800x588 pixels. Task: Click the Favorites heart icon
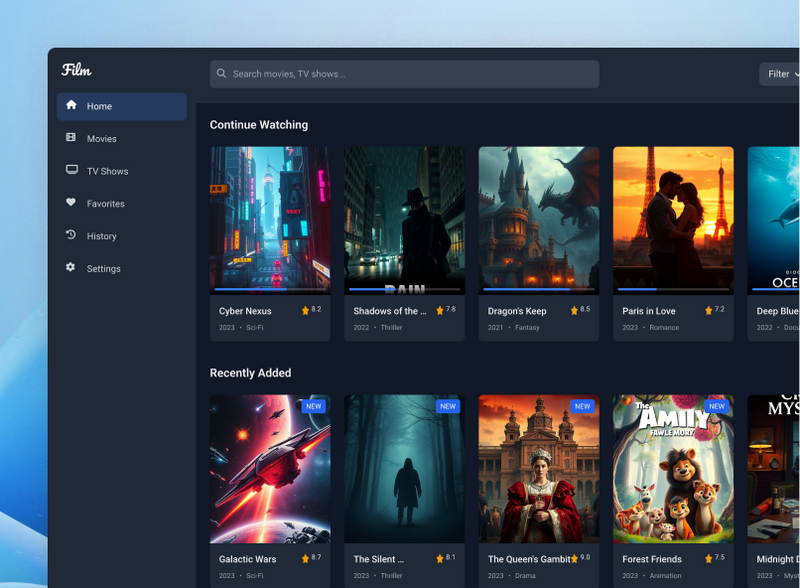coord(71,203)
